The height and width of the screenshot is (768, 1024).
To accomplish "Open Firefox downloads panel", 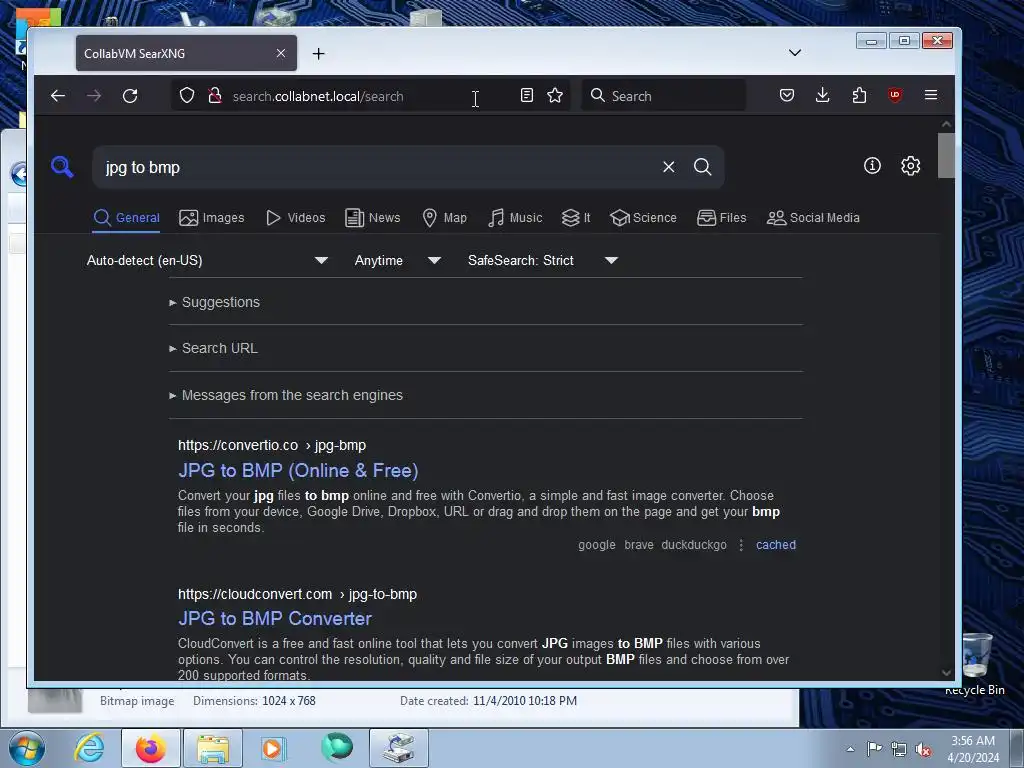I will pos(823,95).
